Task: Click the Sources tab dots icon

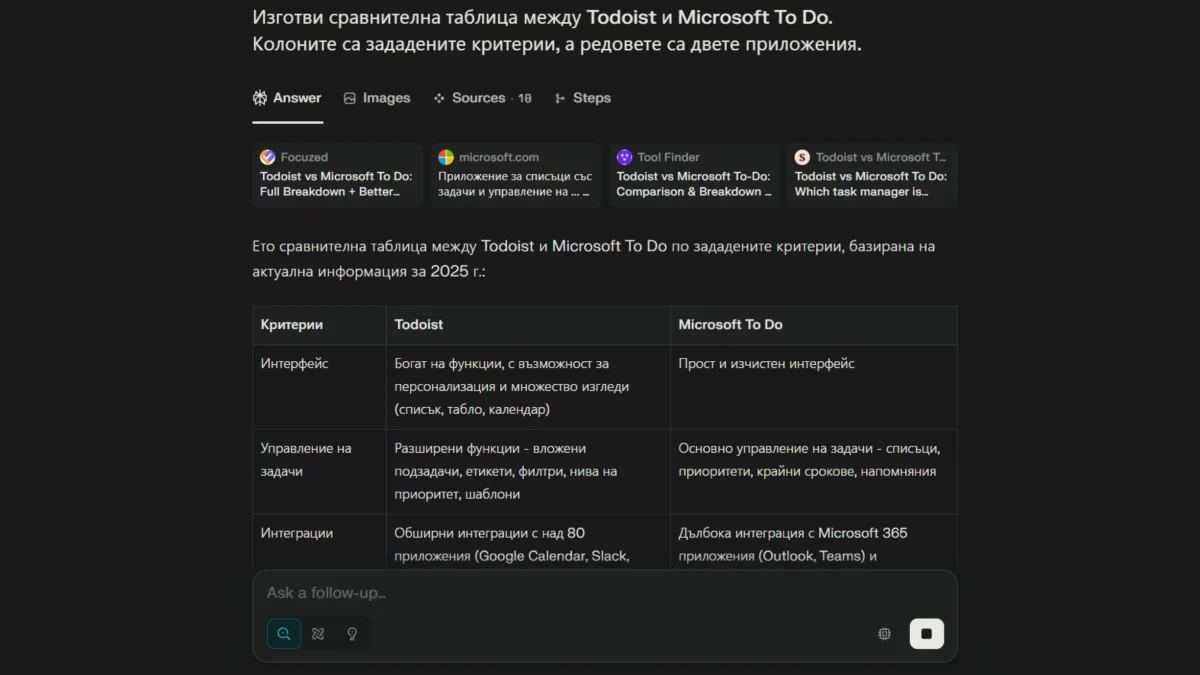Action: (439, 98)
